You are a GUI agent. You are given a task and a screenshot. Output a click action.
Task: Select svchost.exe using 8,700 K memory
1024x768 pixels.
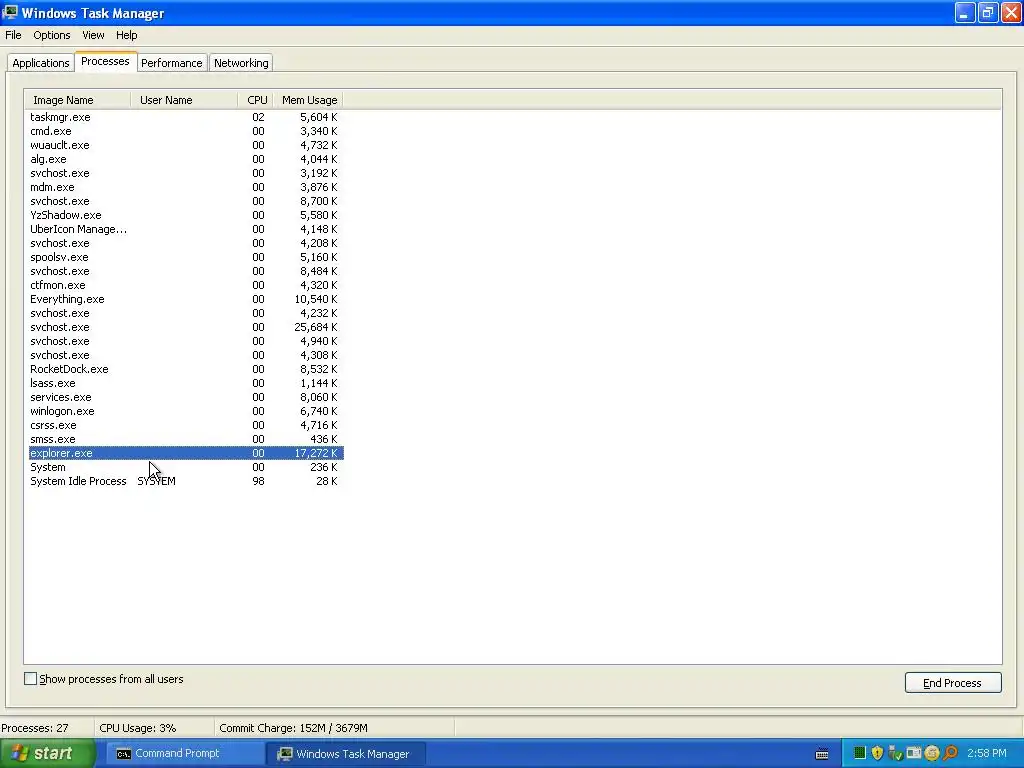(x=184, y=201)
